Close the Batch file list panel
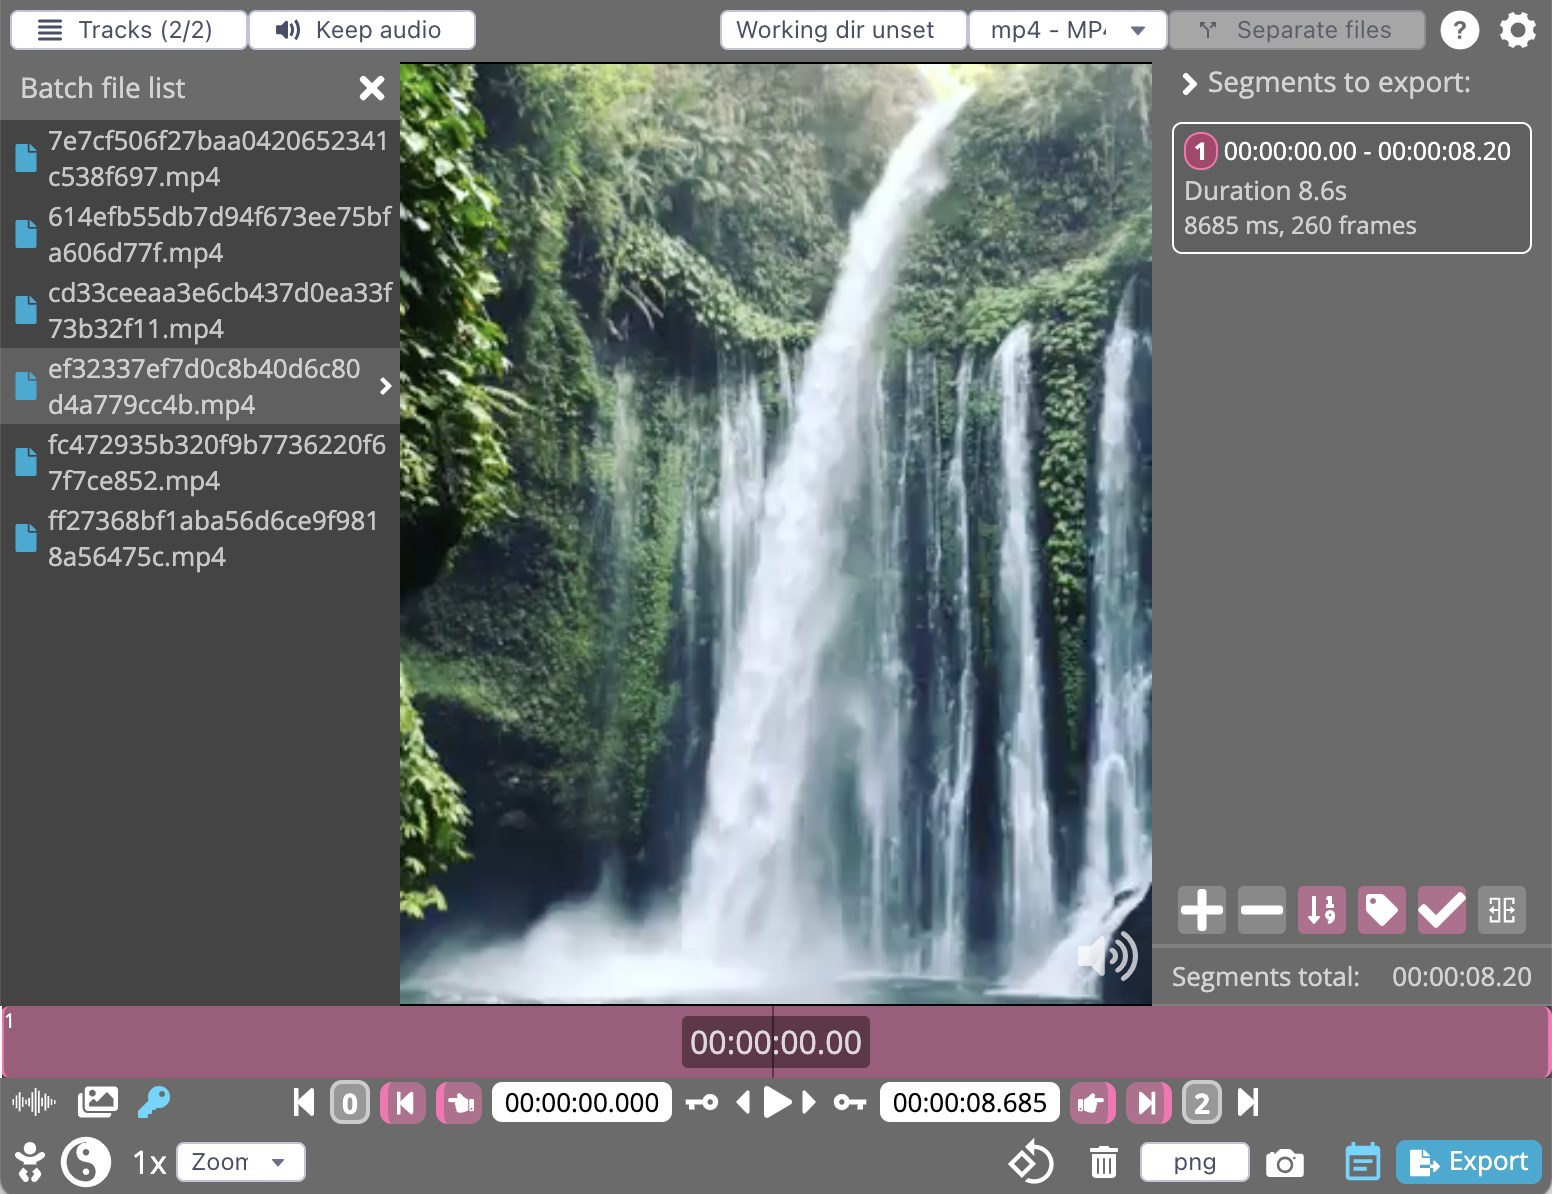Image resolution: width=1552 pixels, height=1194 pixels. [372, 88]
